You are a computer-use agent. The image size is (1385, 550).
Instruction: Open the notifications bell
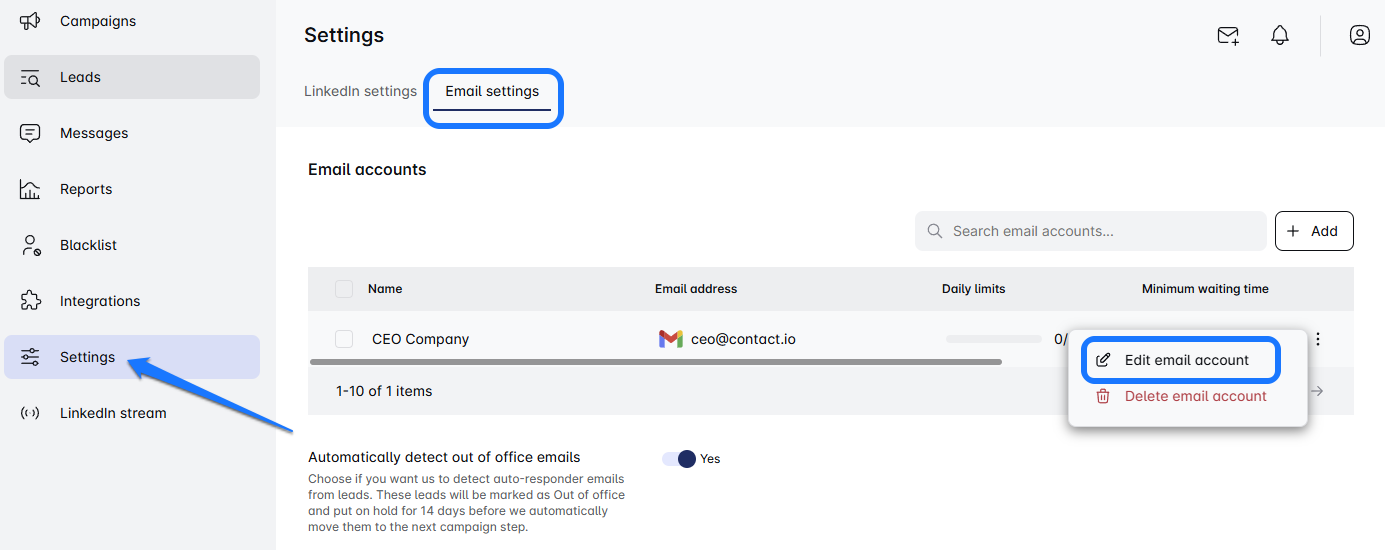(x=1280, y=35)
